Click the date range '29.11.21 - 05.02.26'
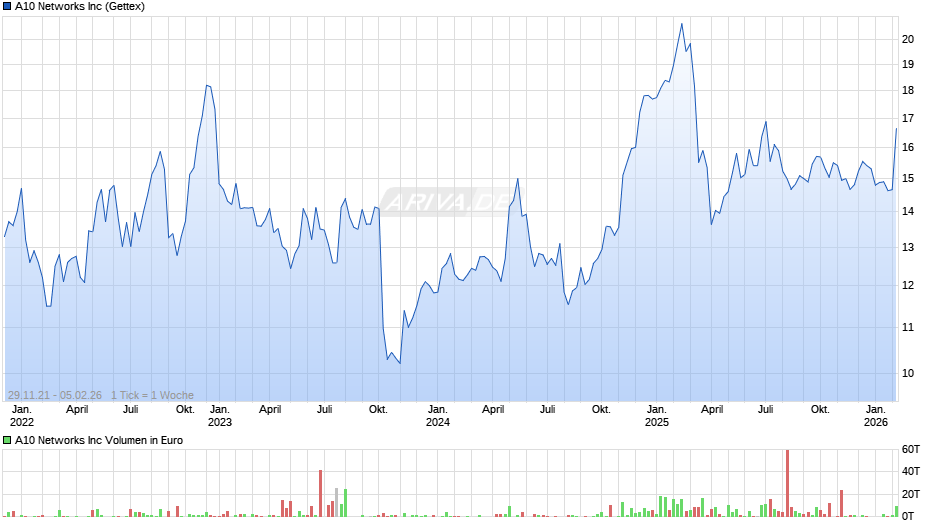940x526 pixels. (x=55, y=395)
